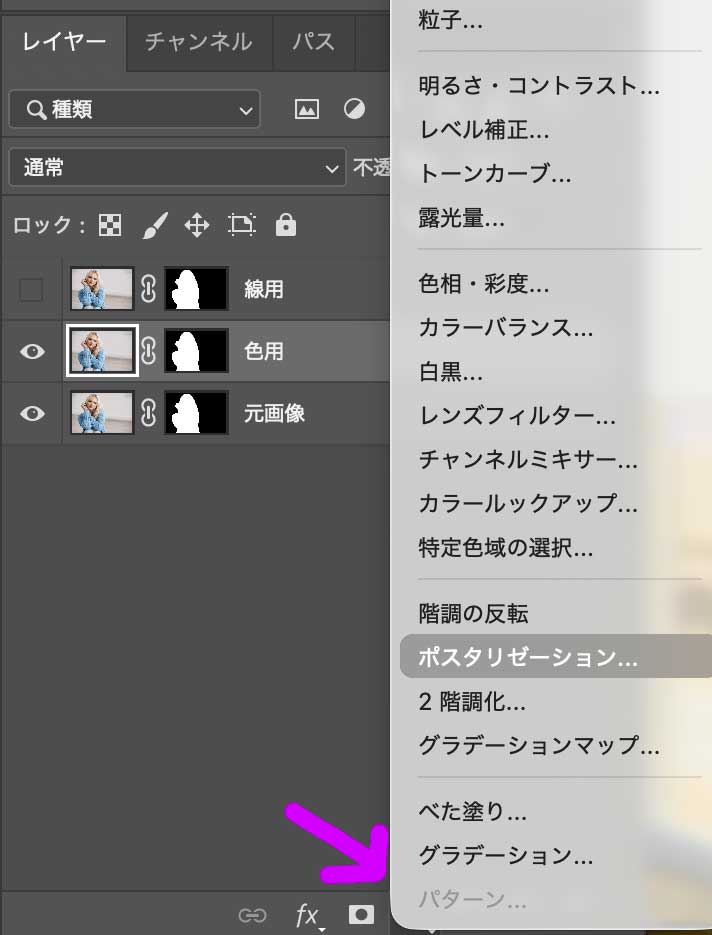
Task: Unlink mask chain on 色用 layer
Action: pos(148,351)
